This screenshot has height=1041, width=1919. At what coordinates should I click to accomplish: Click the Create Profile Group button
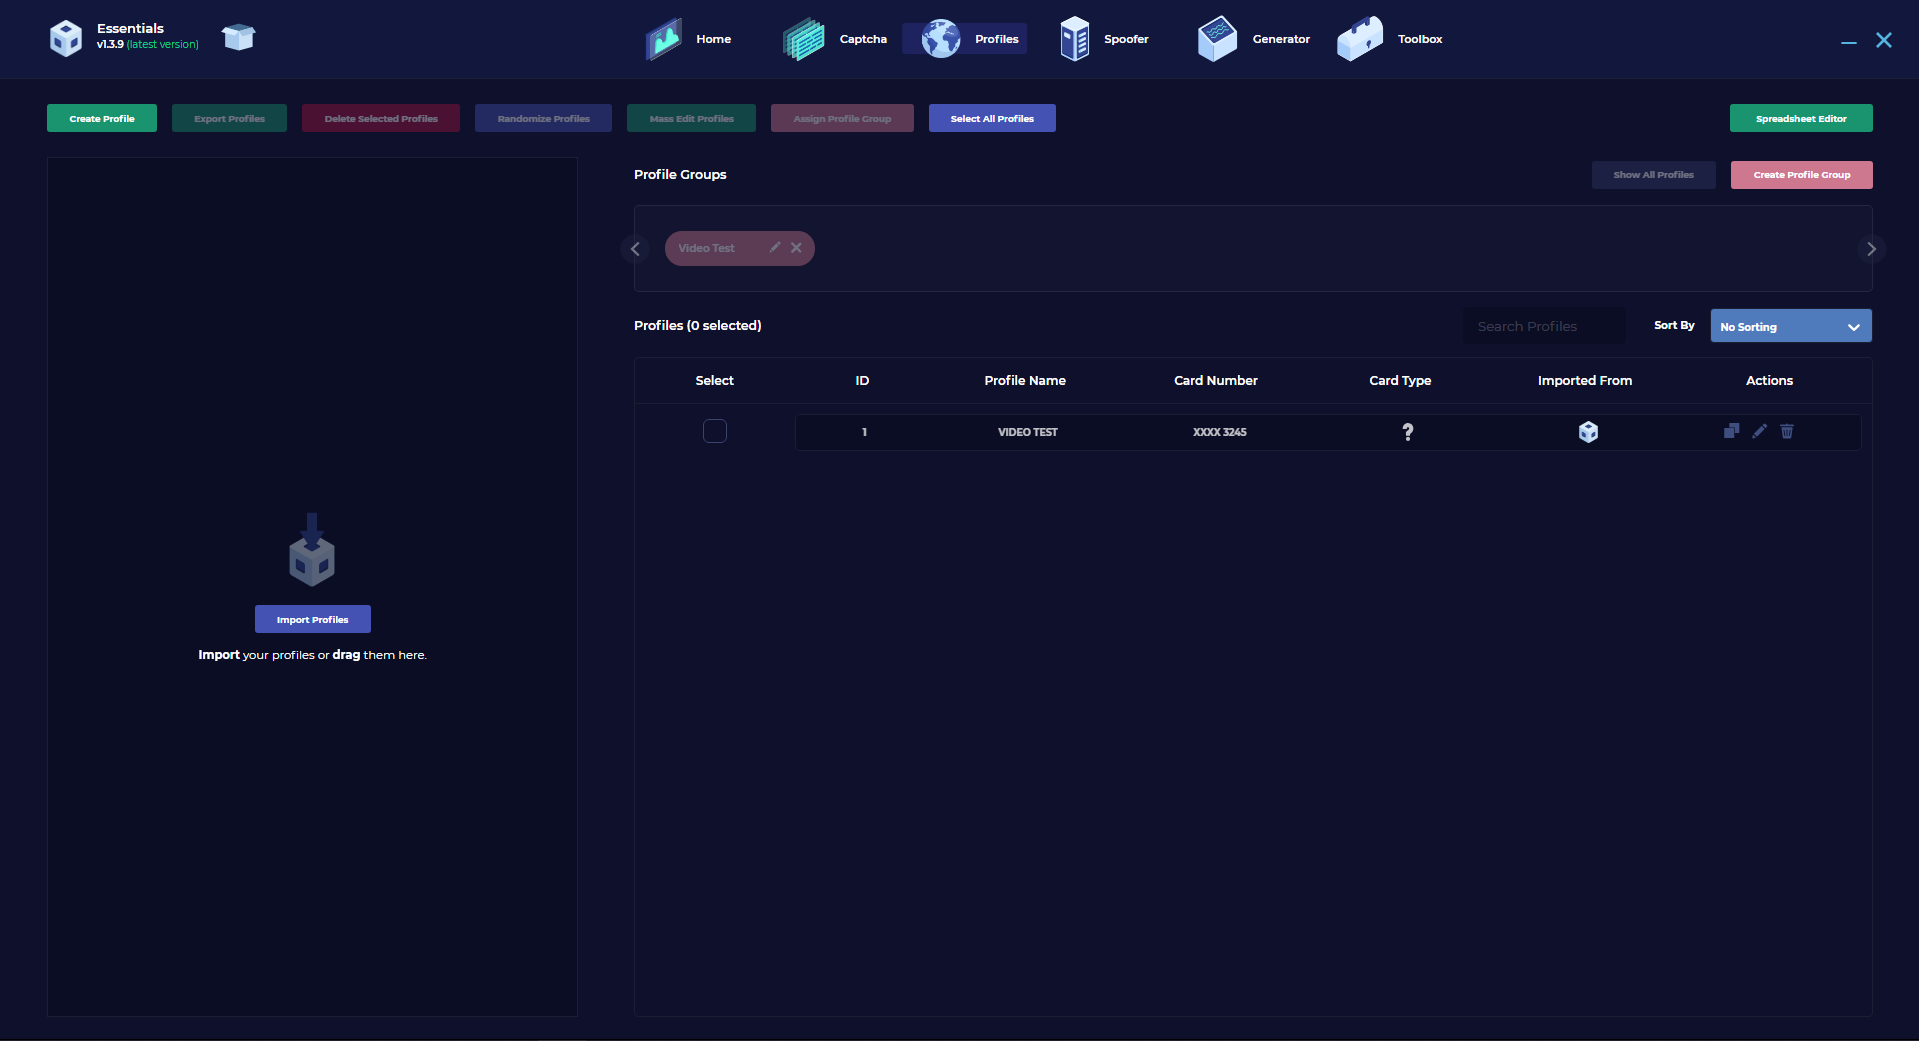pos(1801,175)
